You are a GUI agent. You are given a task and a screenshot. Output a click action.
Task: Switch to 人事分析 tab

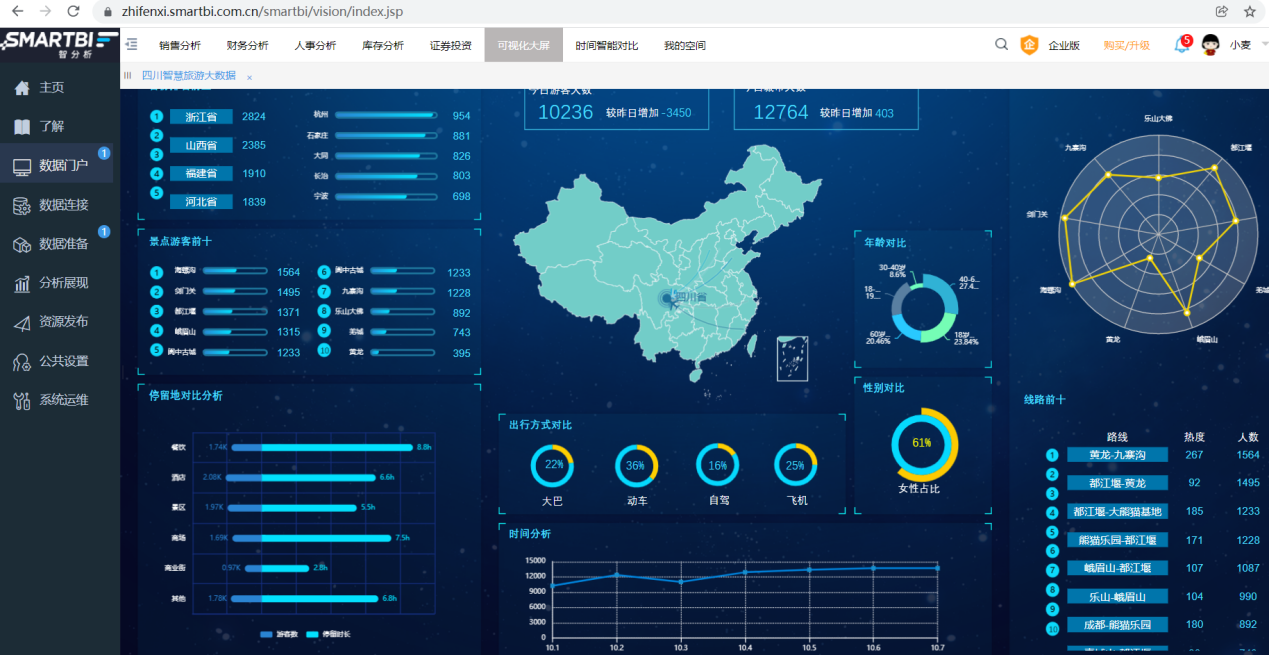click(x=315, y=45)
